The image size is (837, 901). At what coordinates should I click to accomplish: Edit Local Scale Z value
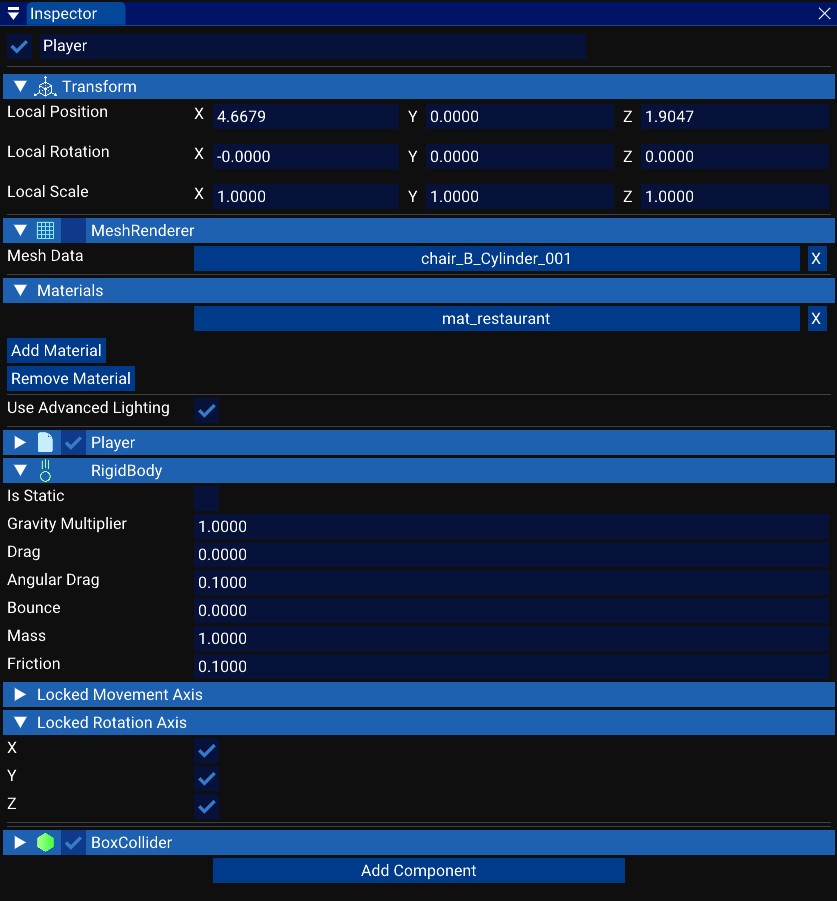click(x=735, y=197)
